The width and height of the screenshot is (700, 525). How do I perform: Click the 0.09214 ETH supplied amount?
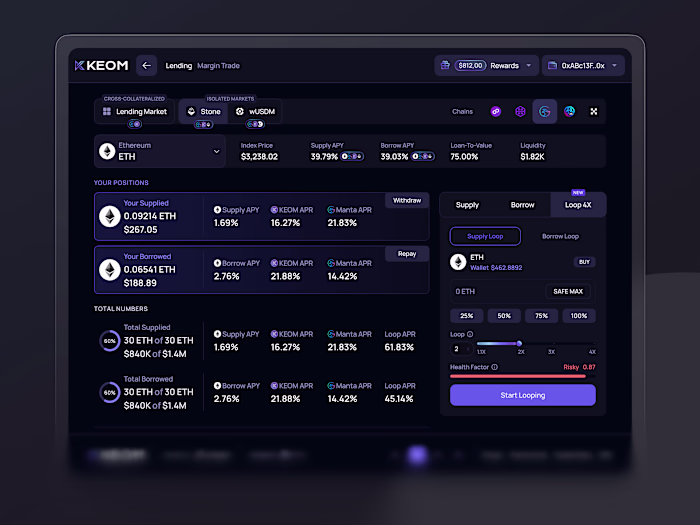150,216
